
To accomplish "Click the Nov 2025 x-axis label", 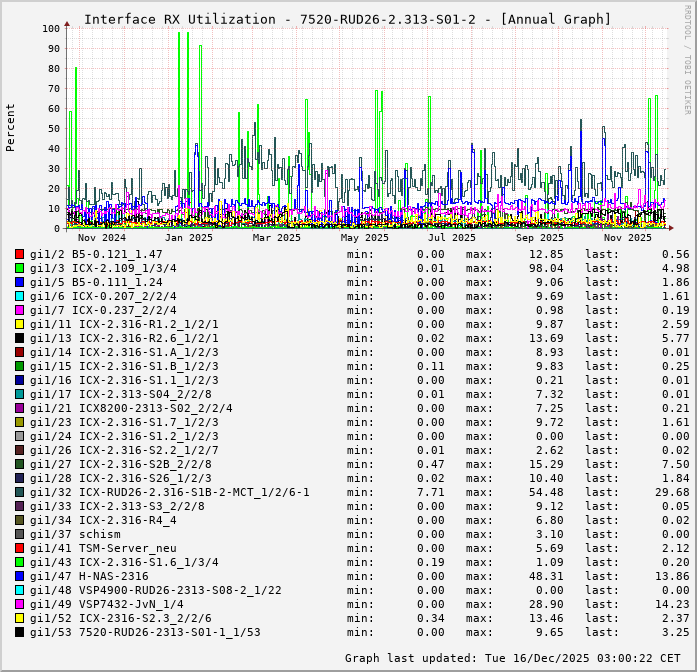I will [x=627, y=238].
